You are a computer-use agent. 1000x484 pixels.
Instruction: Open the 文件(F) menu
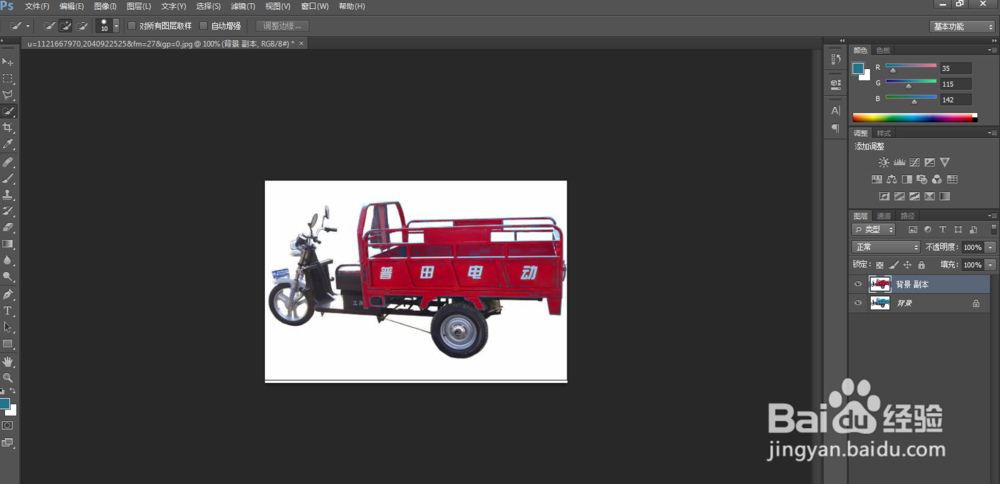36,6
